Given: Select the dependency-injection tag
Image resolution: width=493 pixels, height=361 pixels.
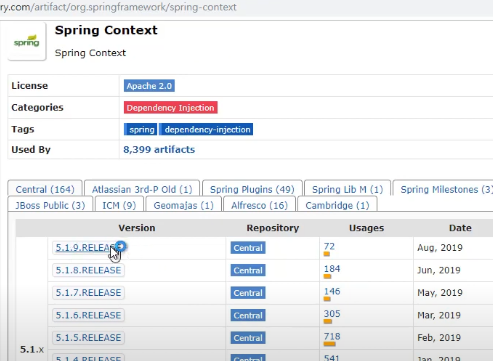Looking at the screenshot, I should [x=206, y=129].
